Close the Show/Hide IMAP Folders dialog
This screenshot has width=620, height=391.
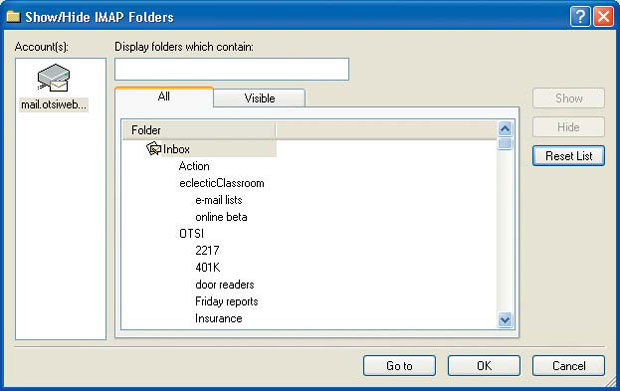click(604, 17)
